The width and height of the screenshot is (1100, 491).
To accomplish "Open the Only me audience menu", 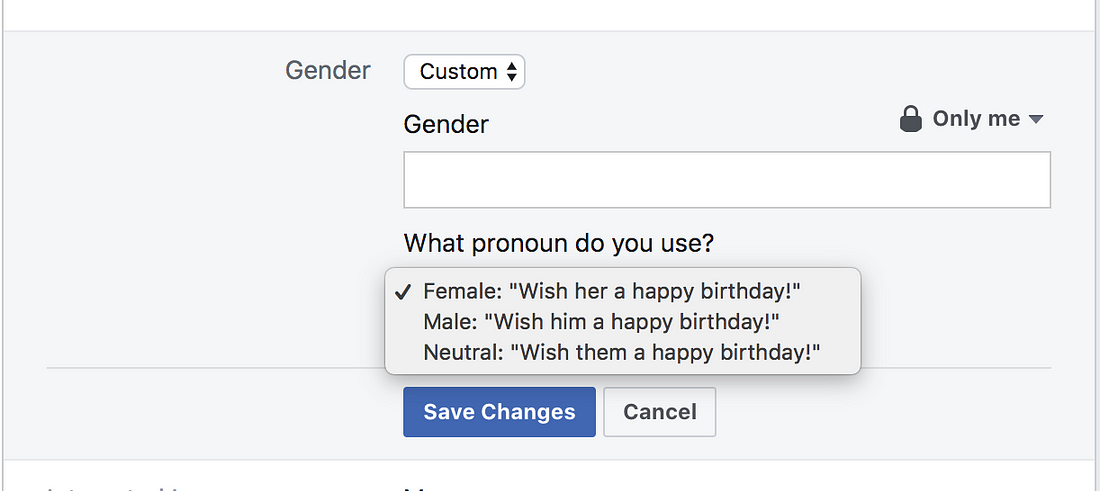I will pos(975,119).
